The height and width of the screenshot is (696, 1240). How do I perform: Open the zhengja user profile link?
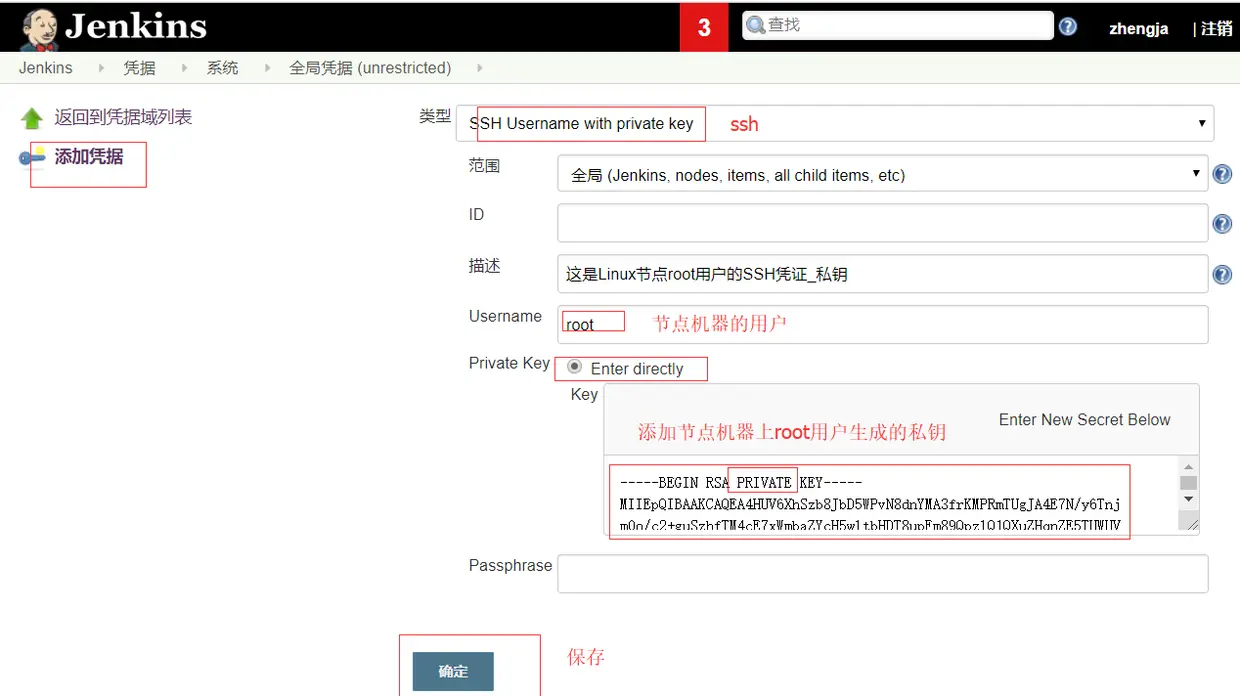click(x=1138, y=28)
